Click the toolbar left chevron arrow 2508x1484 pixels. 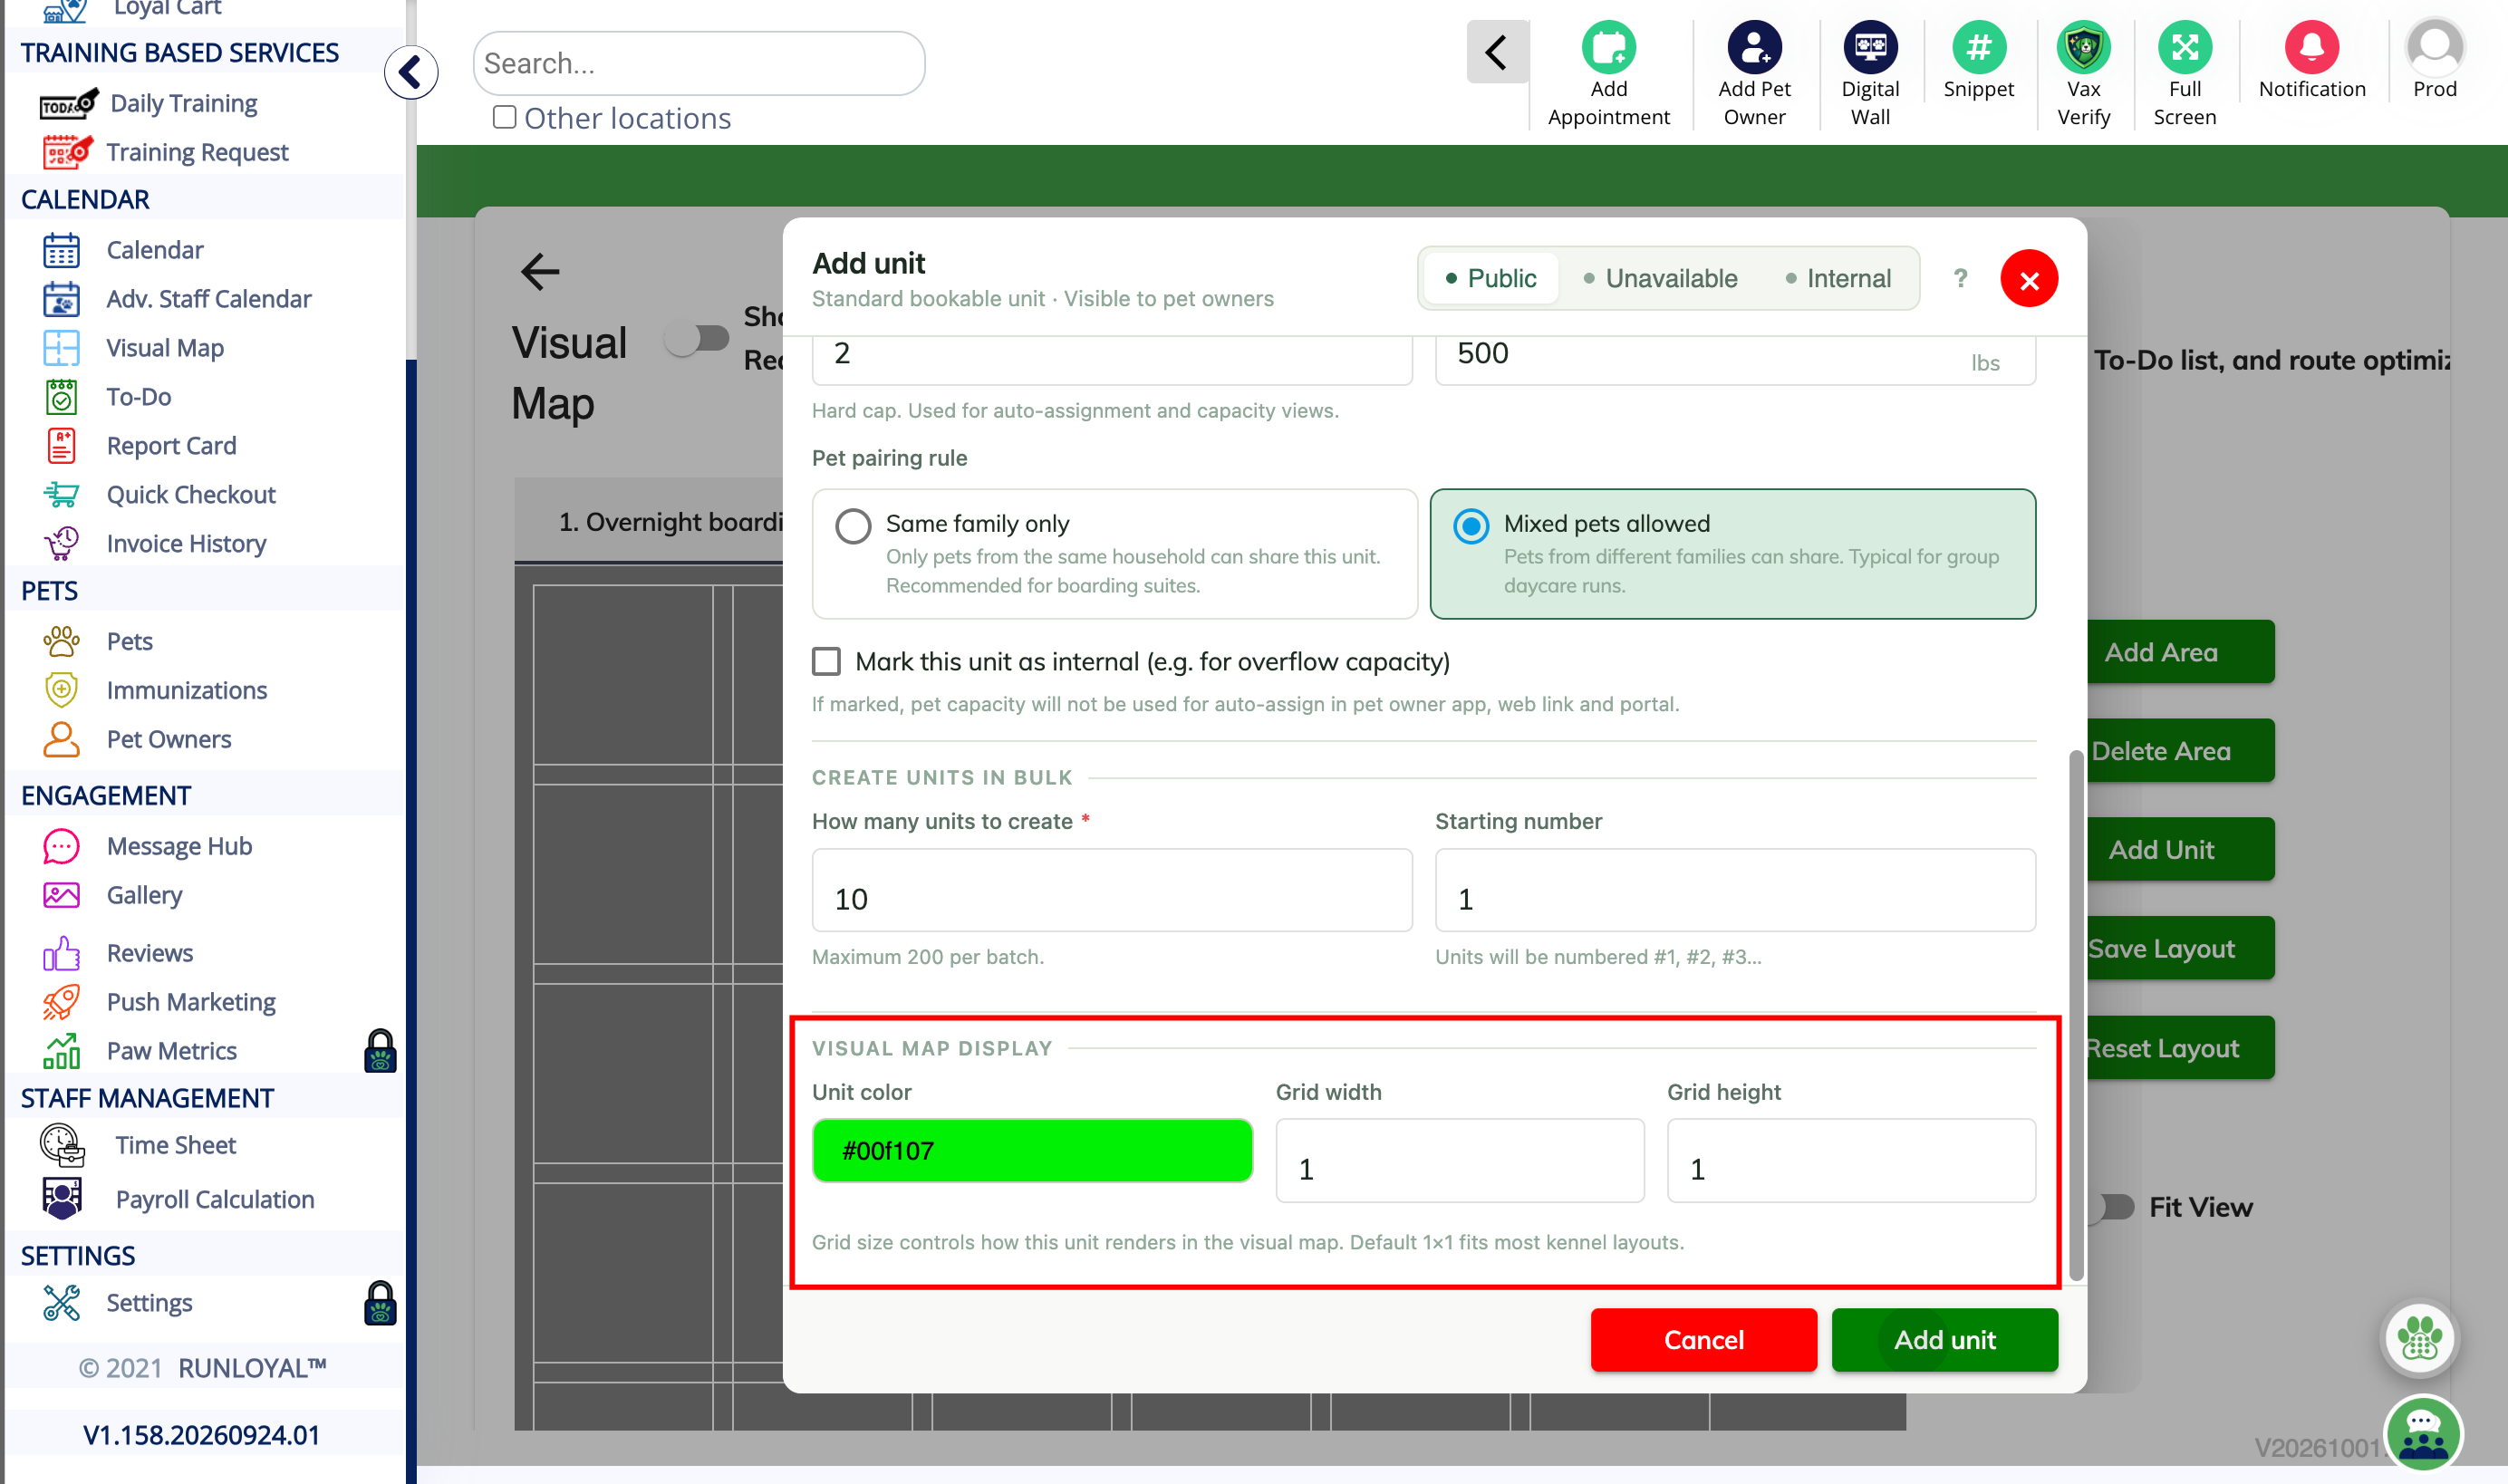[1496, 52]
